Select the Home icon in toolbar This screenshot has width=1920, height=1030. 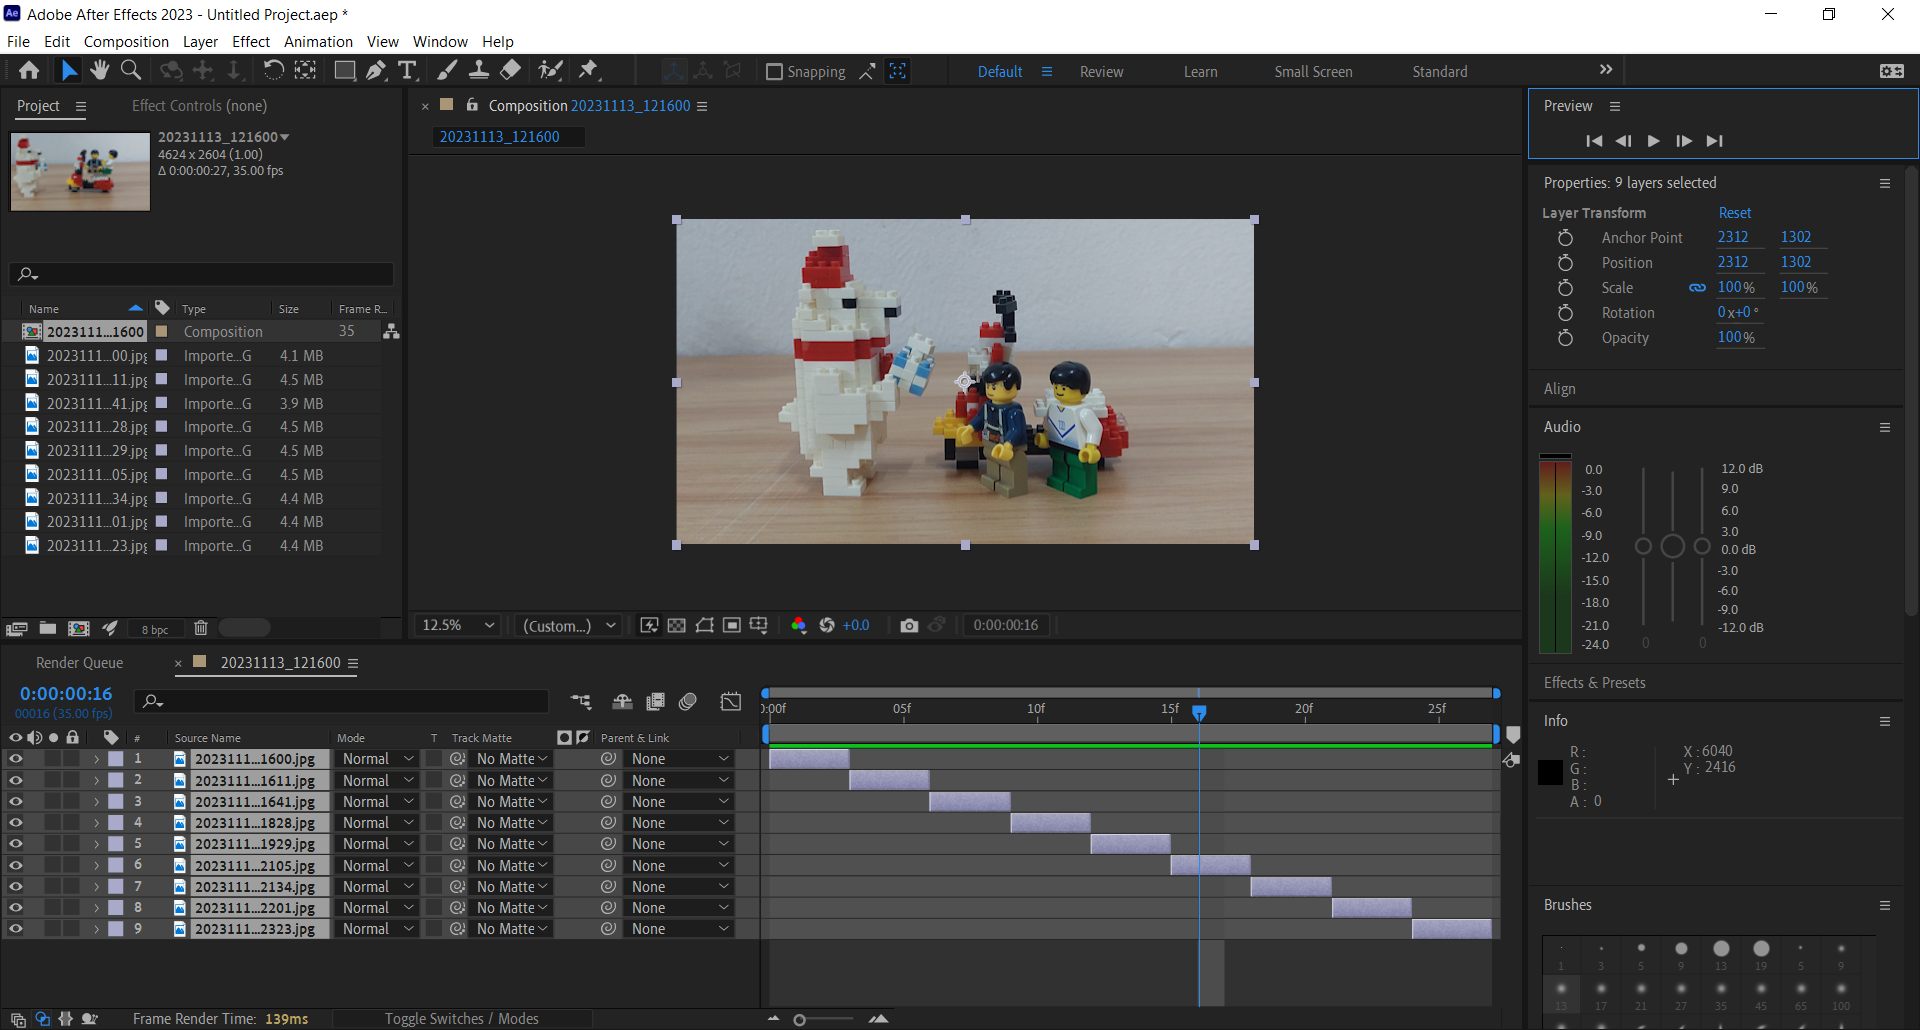coord(29,70)
